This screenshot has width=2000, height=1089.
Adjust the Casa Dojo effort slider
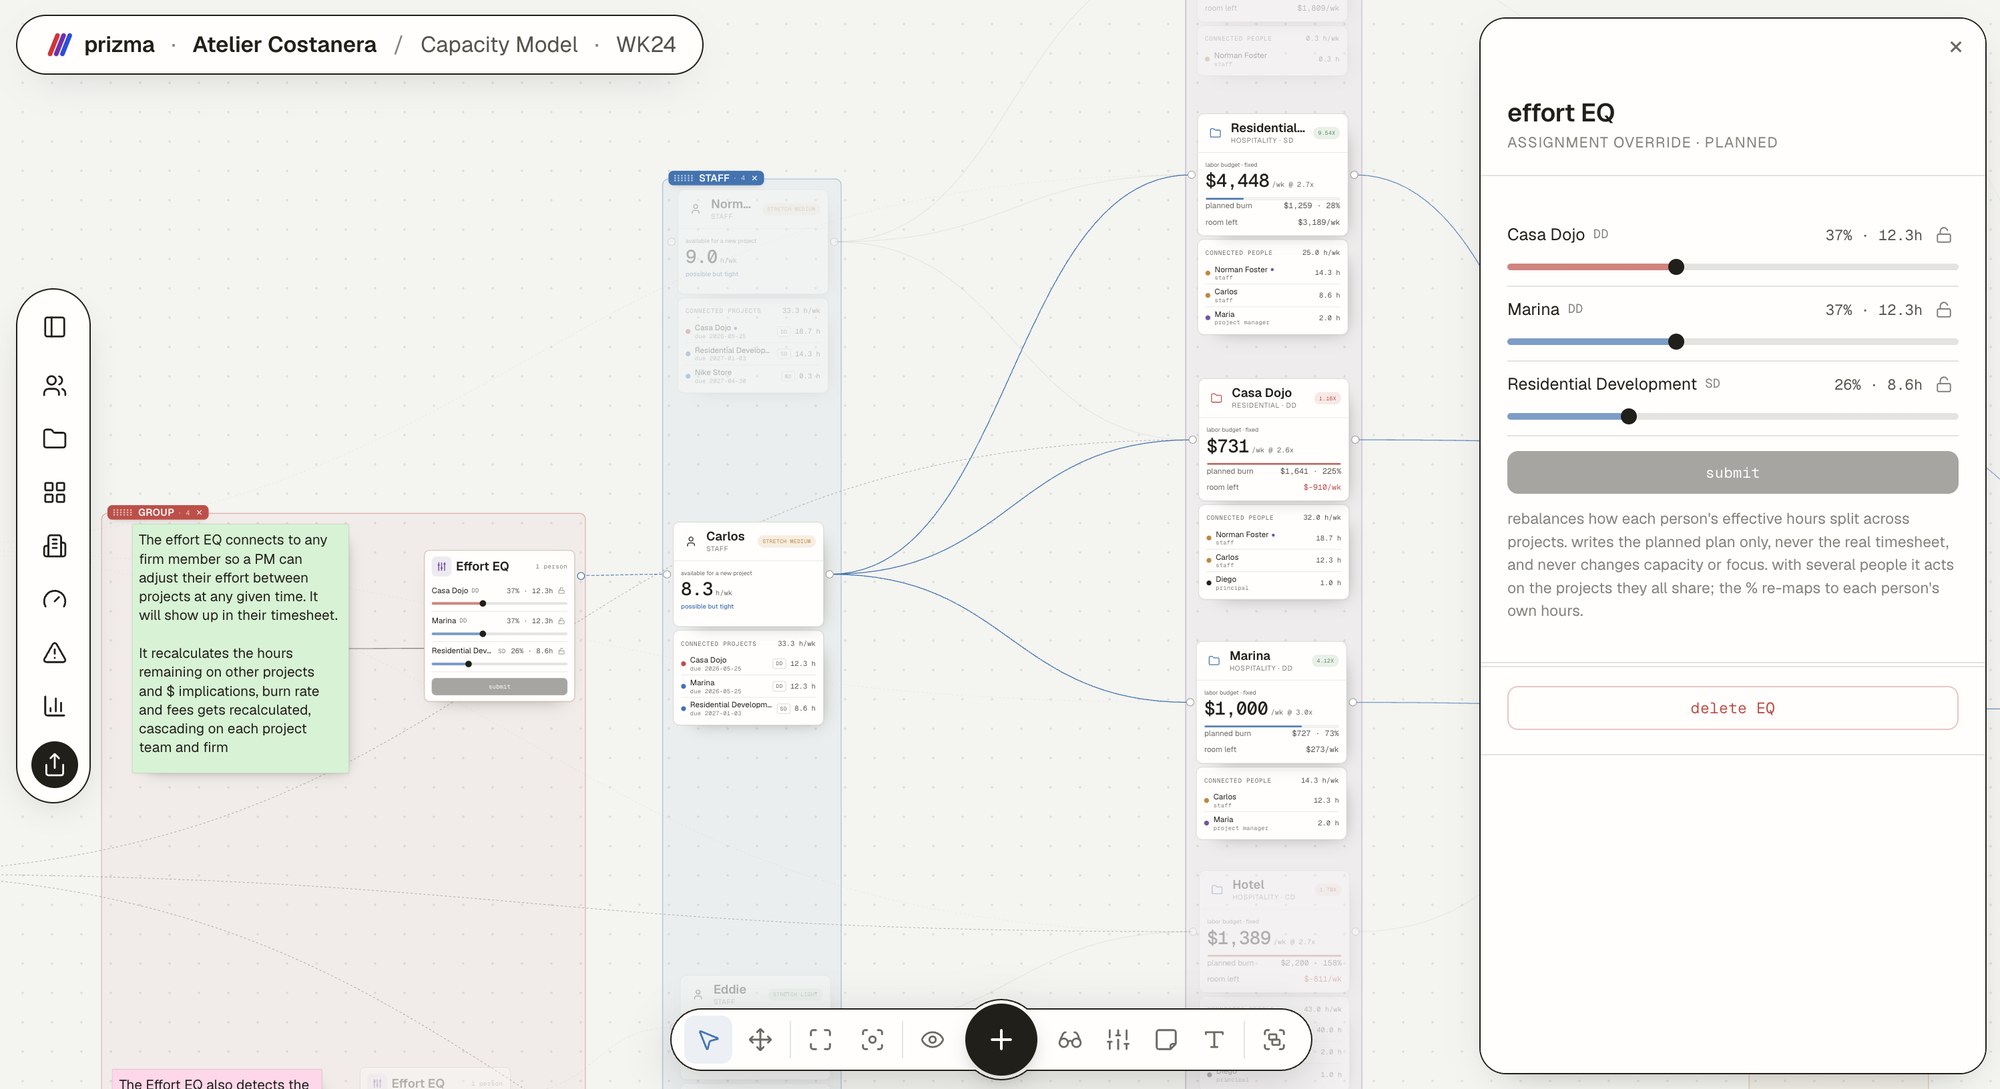coord(1676,267)
